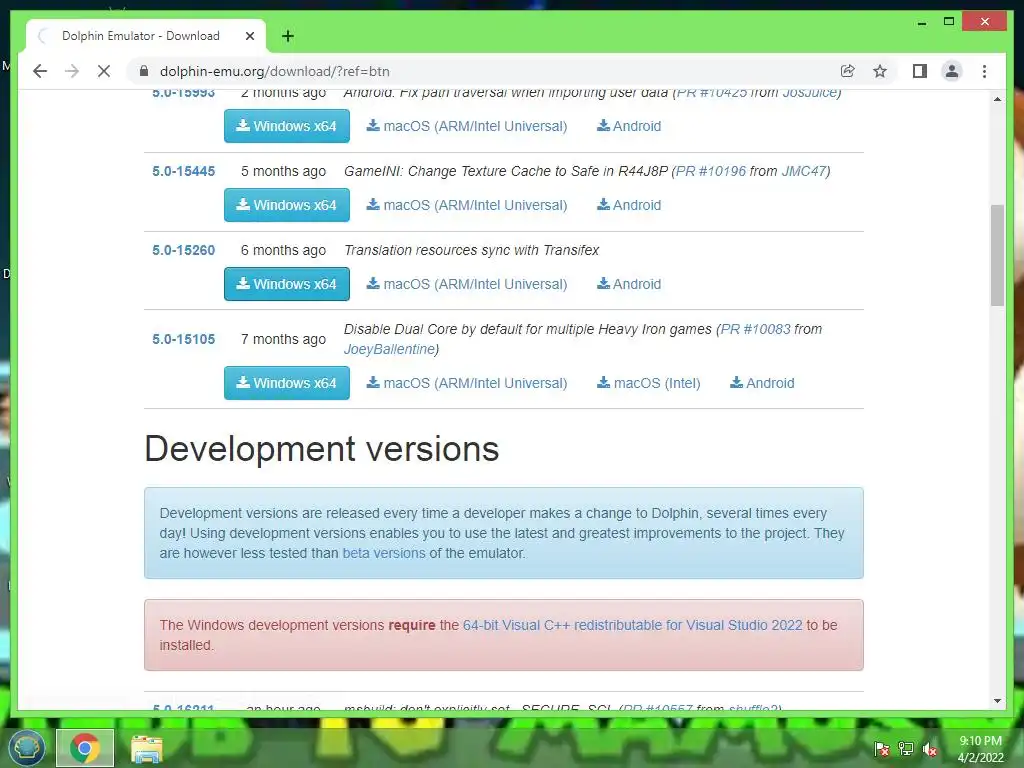This screenshot has width=1024, height=768.
Task: Select the Dolphin Emulator - Download tab
Action: pyautogui.click(x=146, y=36)
